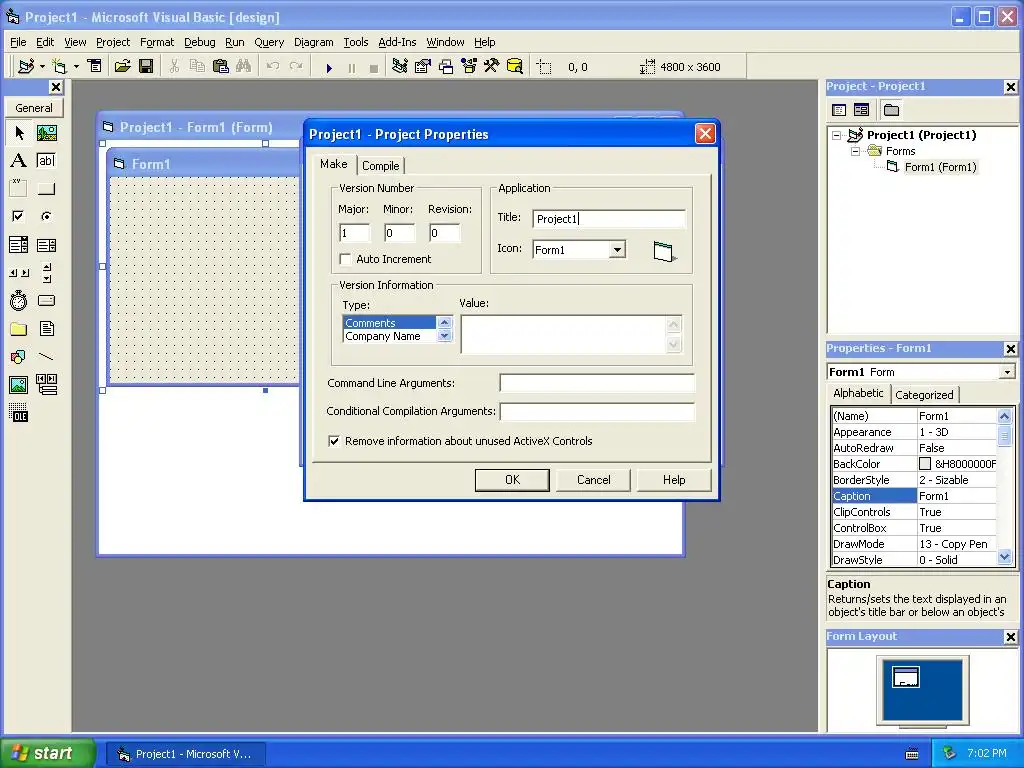Select the Image control tool

point(19,385)
